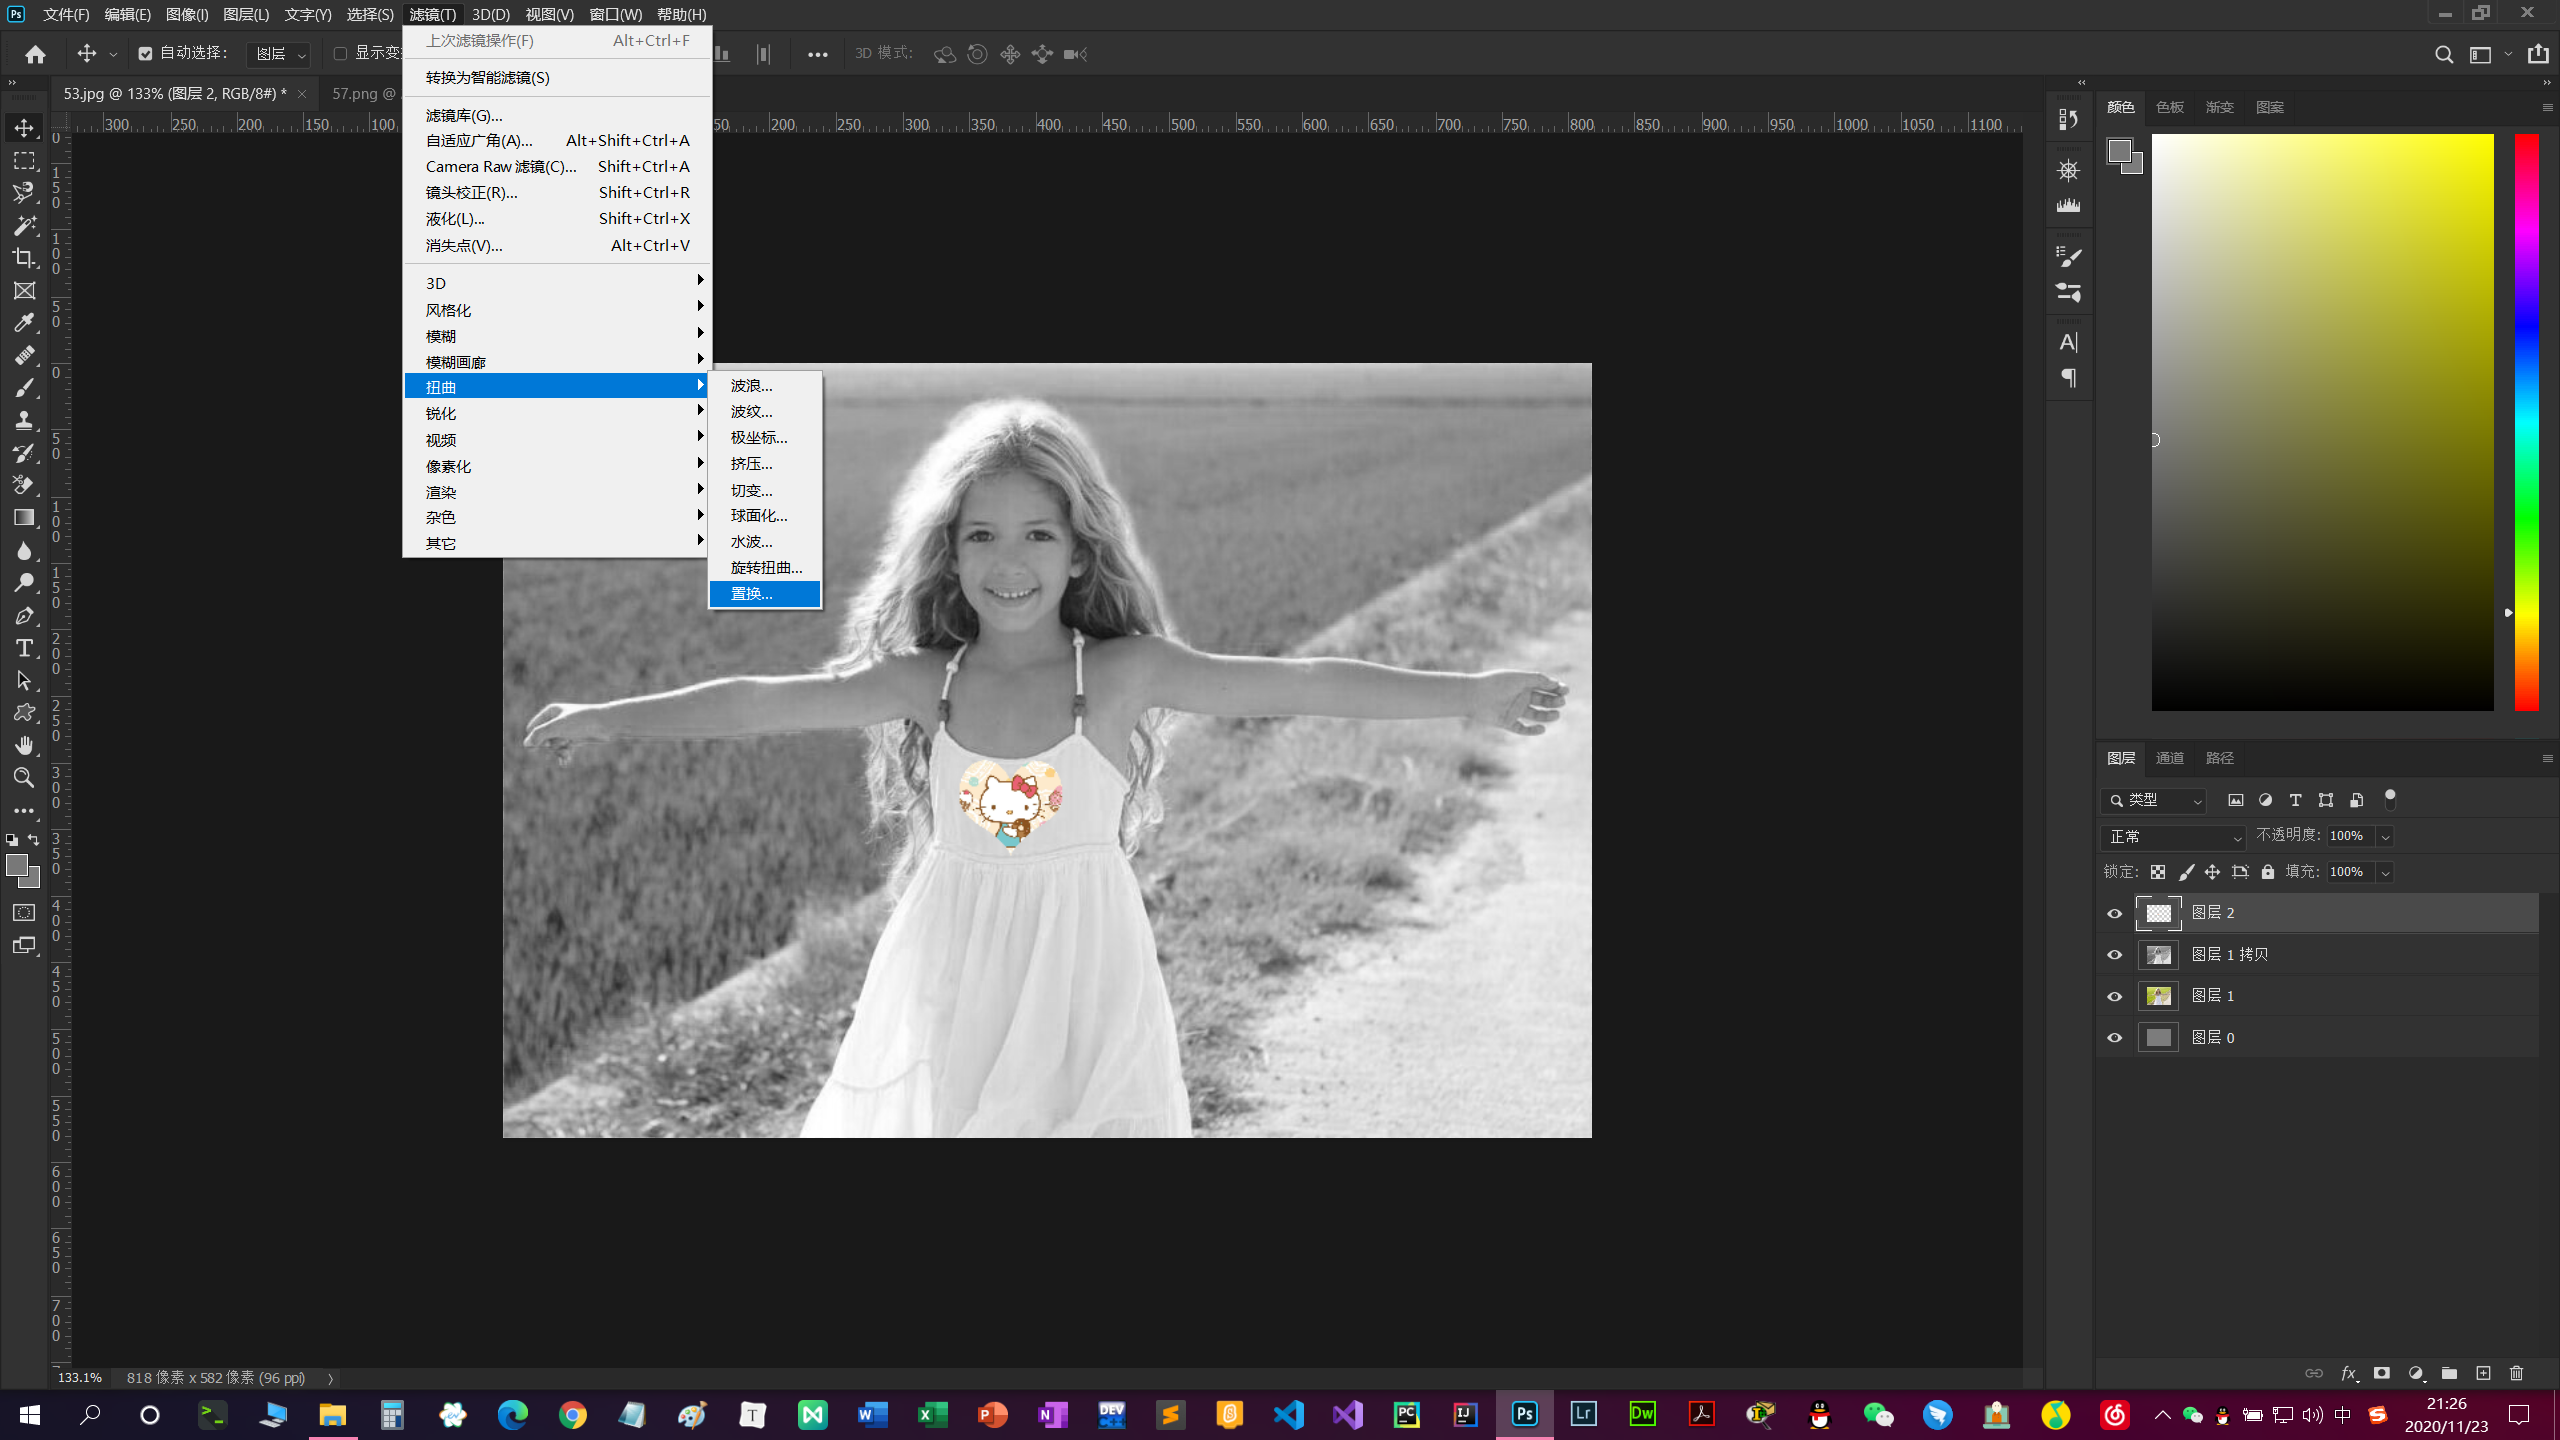Choose 球面化... in distort submenu
This screenshot has width=2560, height=1440.
click(x=765, y=516)
